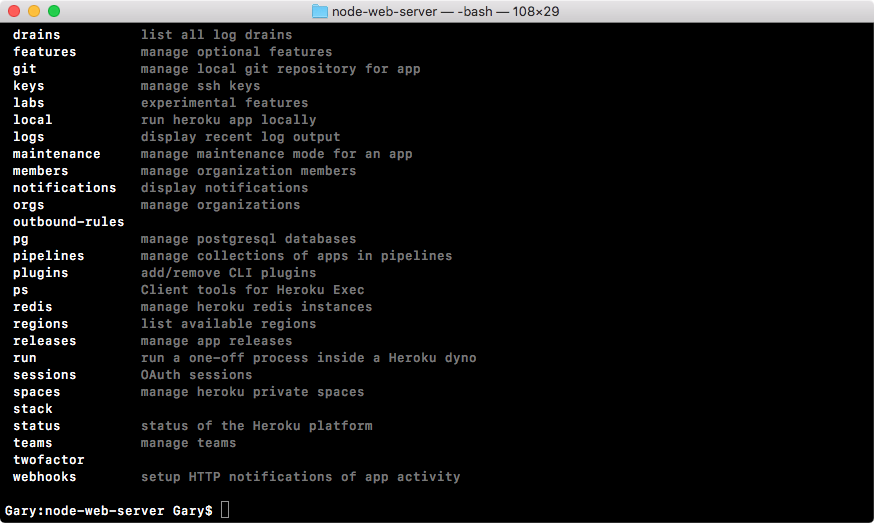Click the text 'display notifications'

click(224, 188)
